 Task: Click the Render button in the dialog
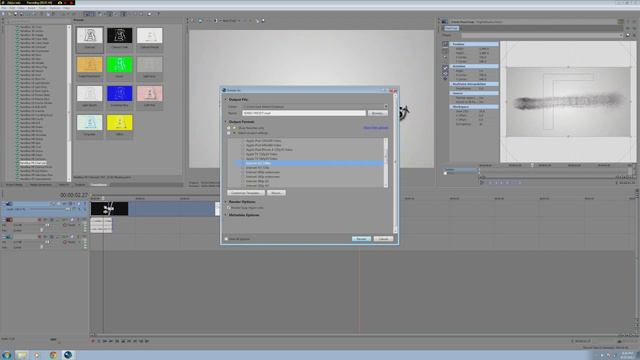(x=361, y=239)
